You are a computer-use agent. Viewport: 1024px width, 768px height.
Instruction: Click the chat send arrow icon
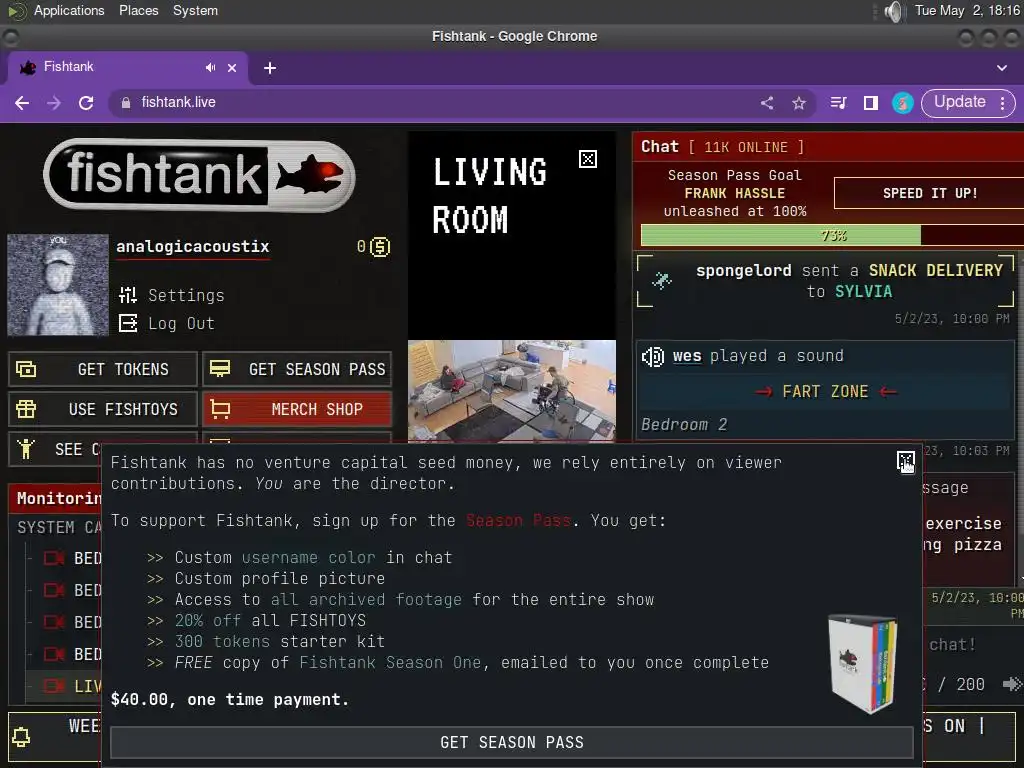pos(1012,684)
